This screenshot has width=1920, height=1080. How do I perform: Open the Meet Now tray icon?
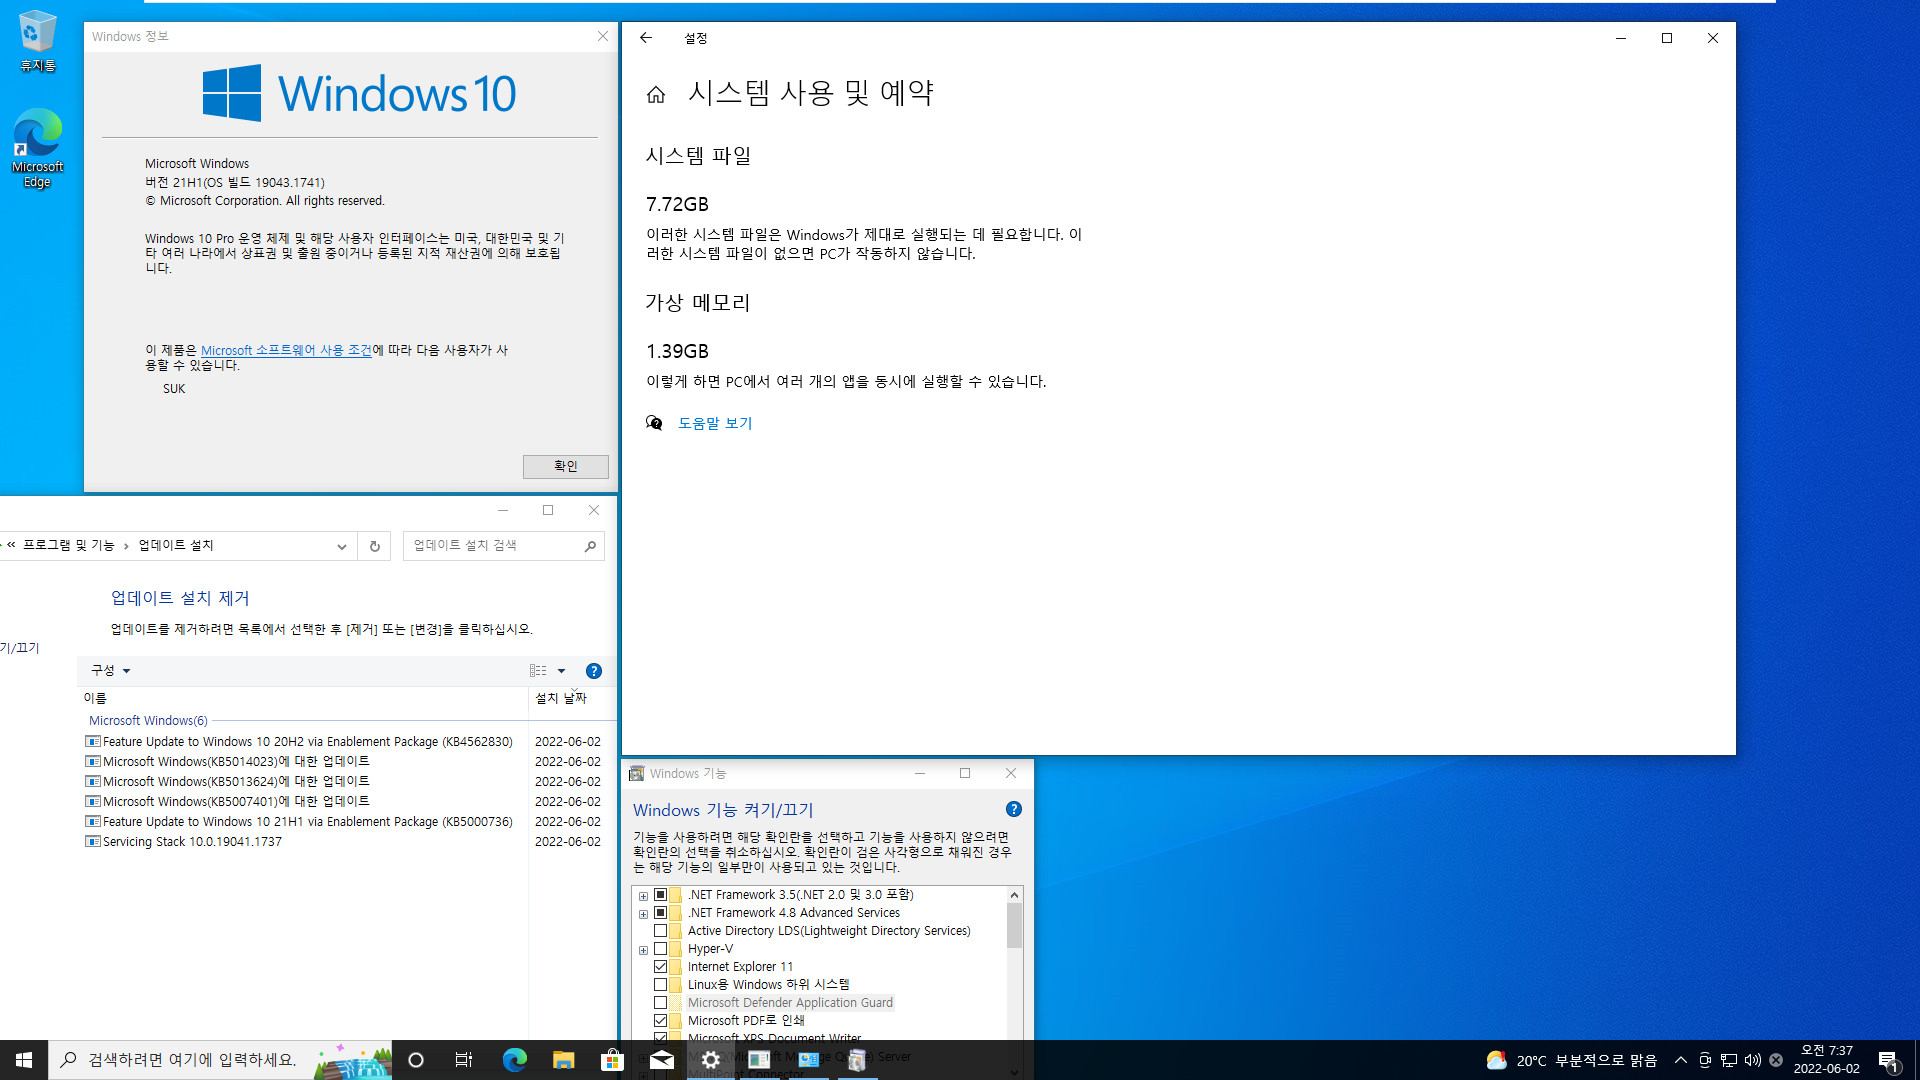click(x=1705, y=1060)
